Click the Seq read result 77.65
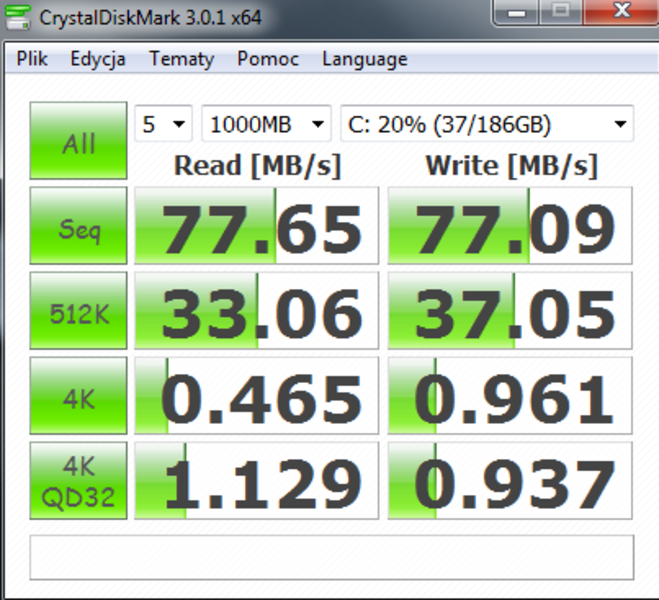This screenshot has width=659, height=600. [256, 226]
